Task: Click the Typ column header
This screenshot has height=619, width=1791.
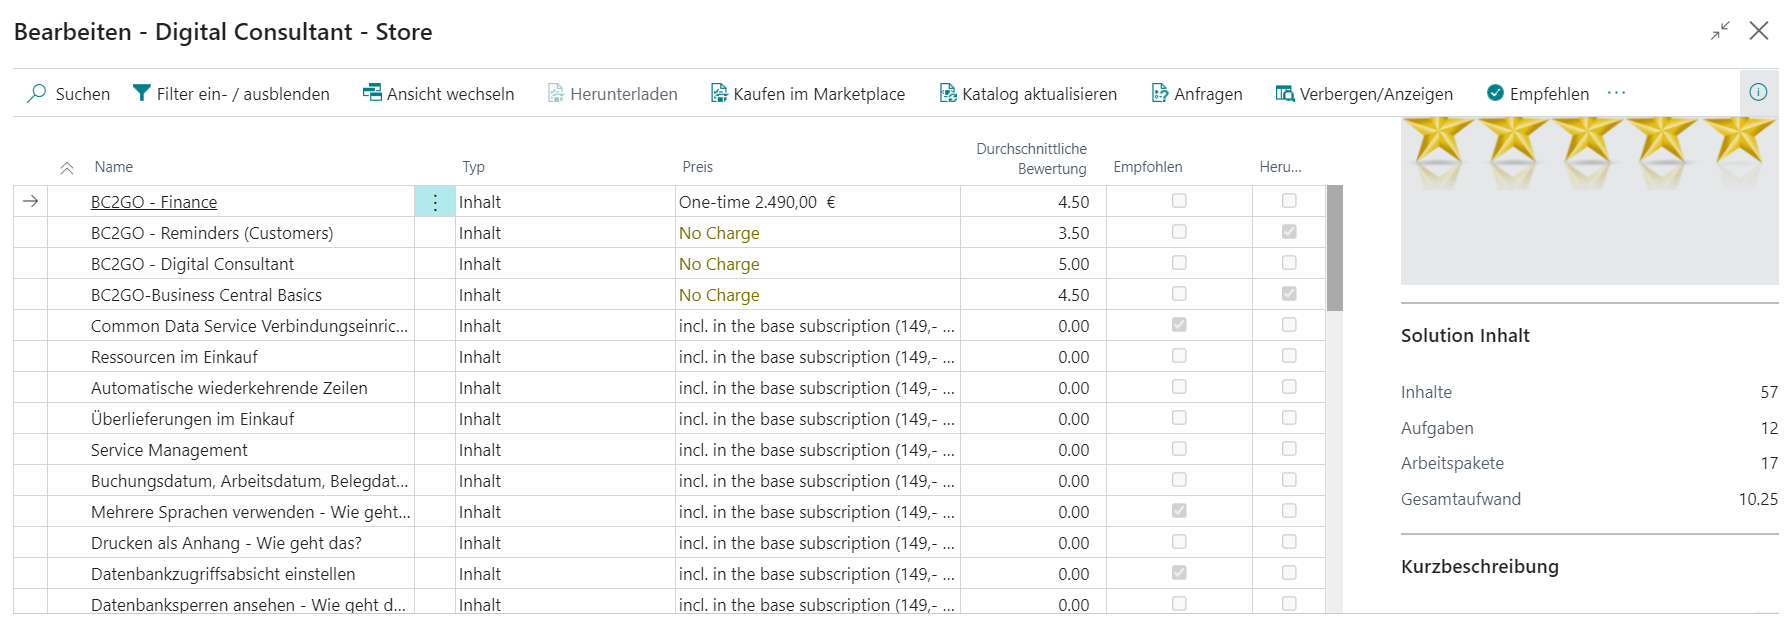Action: (x=473, y=167)
